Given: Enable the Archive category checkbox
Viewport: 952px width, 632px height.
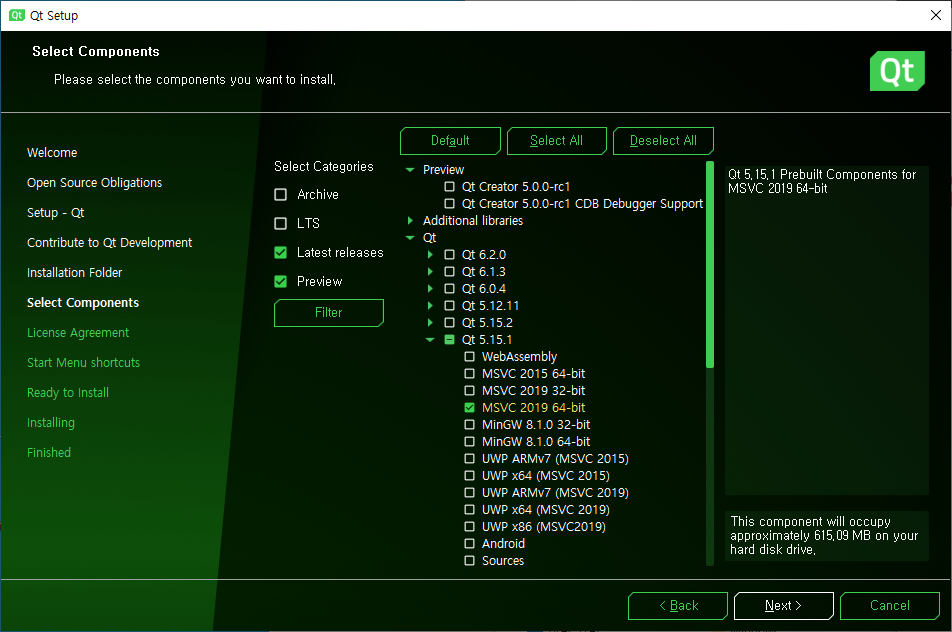Looking at the screenshot, I should click(280, 194).
